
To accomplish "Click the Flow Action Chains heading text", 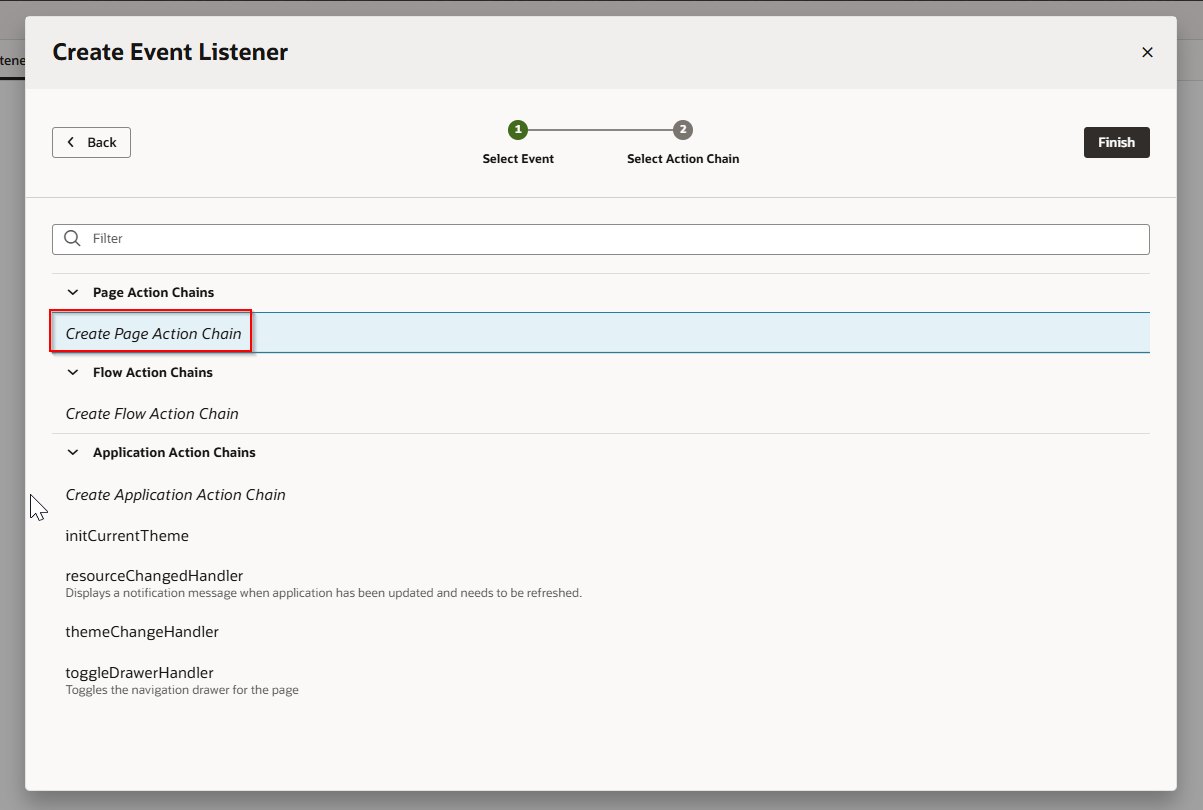I will point(152,372).
